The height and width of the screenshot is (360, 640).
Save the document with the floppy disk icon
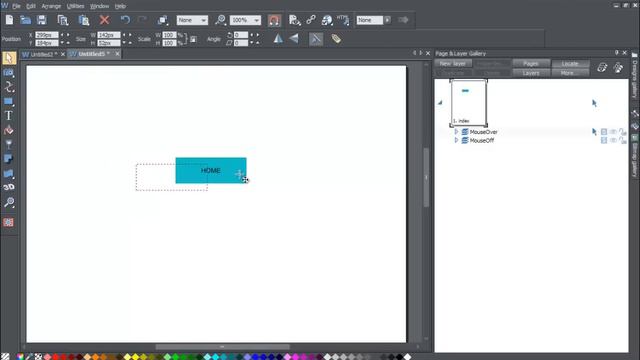[42, 20]
